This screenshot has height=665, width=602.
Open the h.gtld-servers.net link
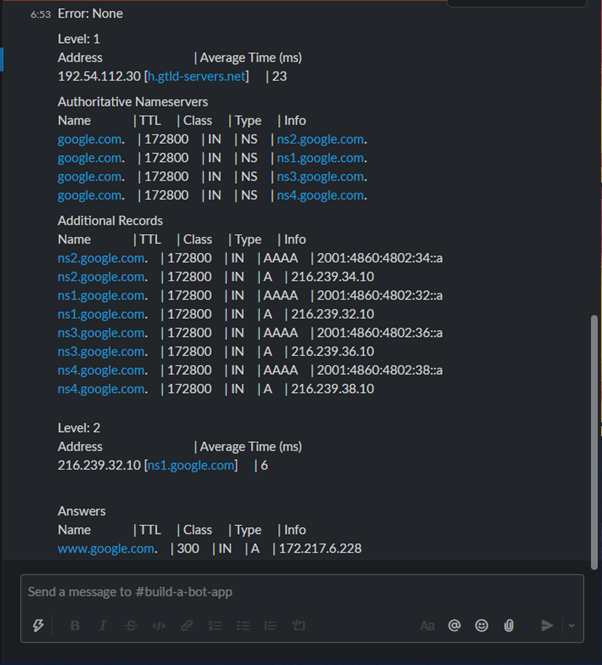pyautogui.click(x=197, y=76)
